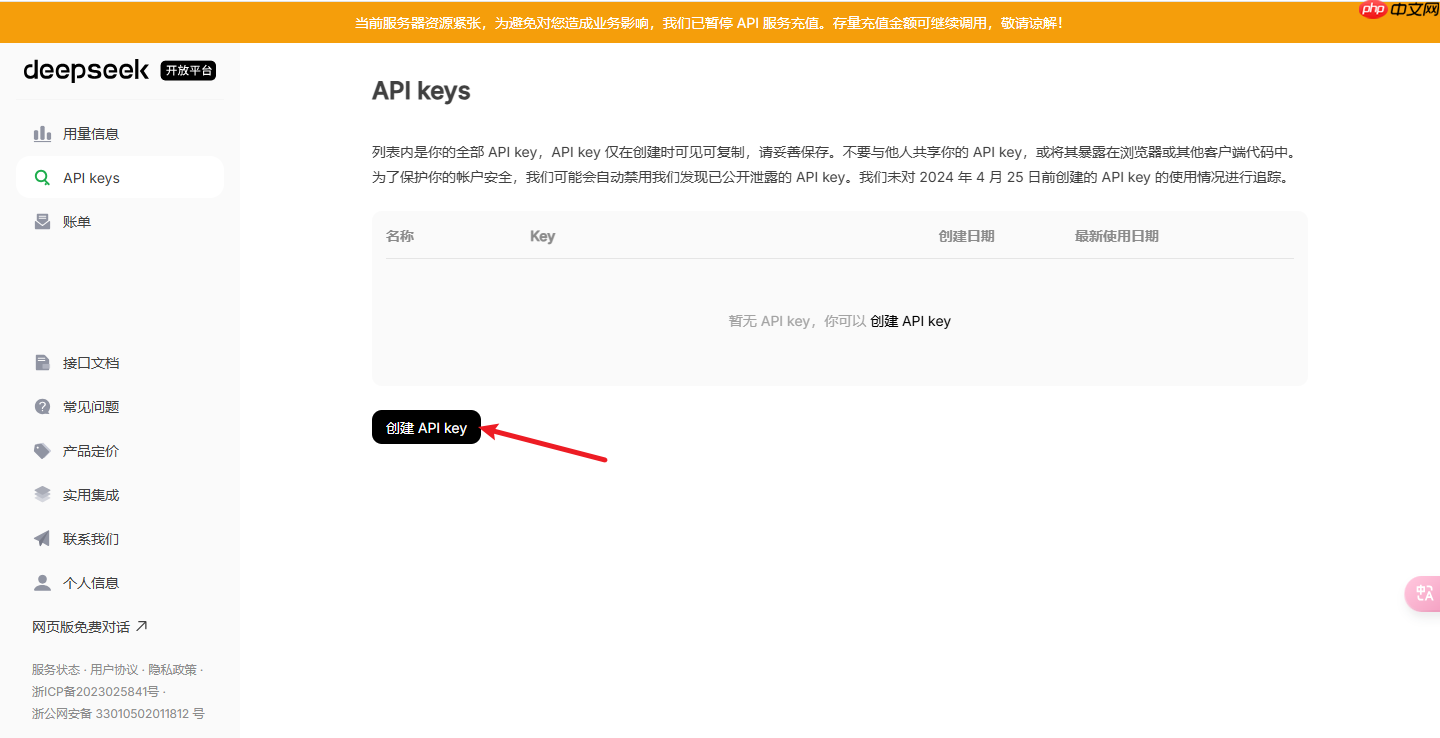
Task: Click the API keys magnifier icon in sidebar
Action: [x=43, y=177]
